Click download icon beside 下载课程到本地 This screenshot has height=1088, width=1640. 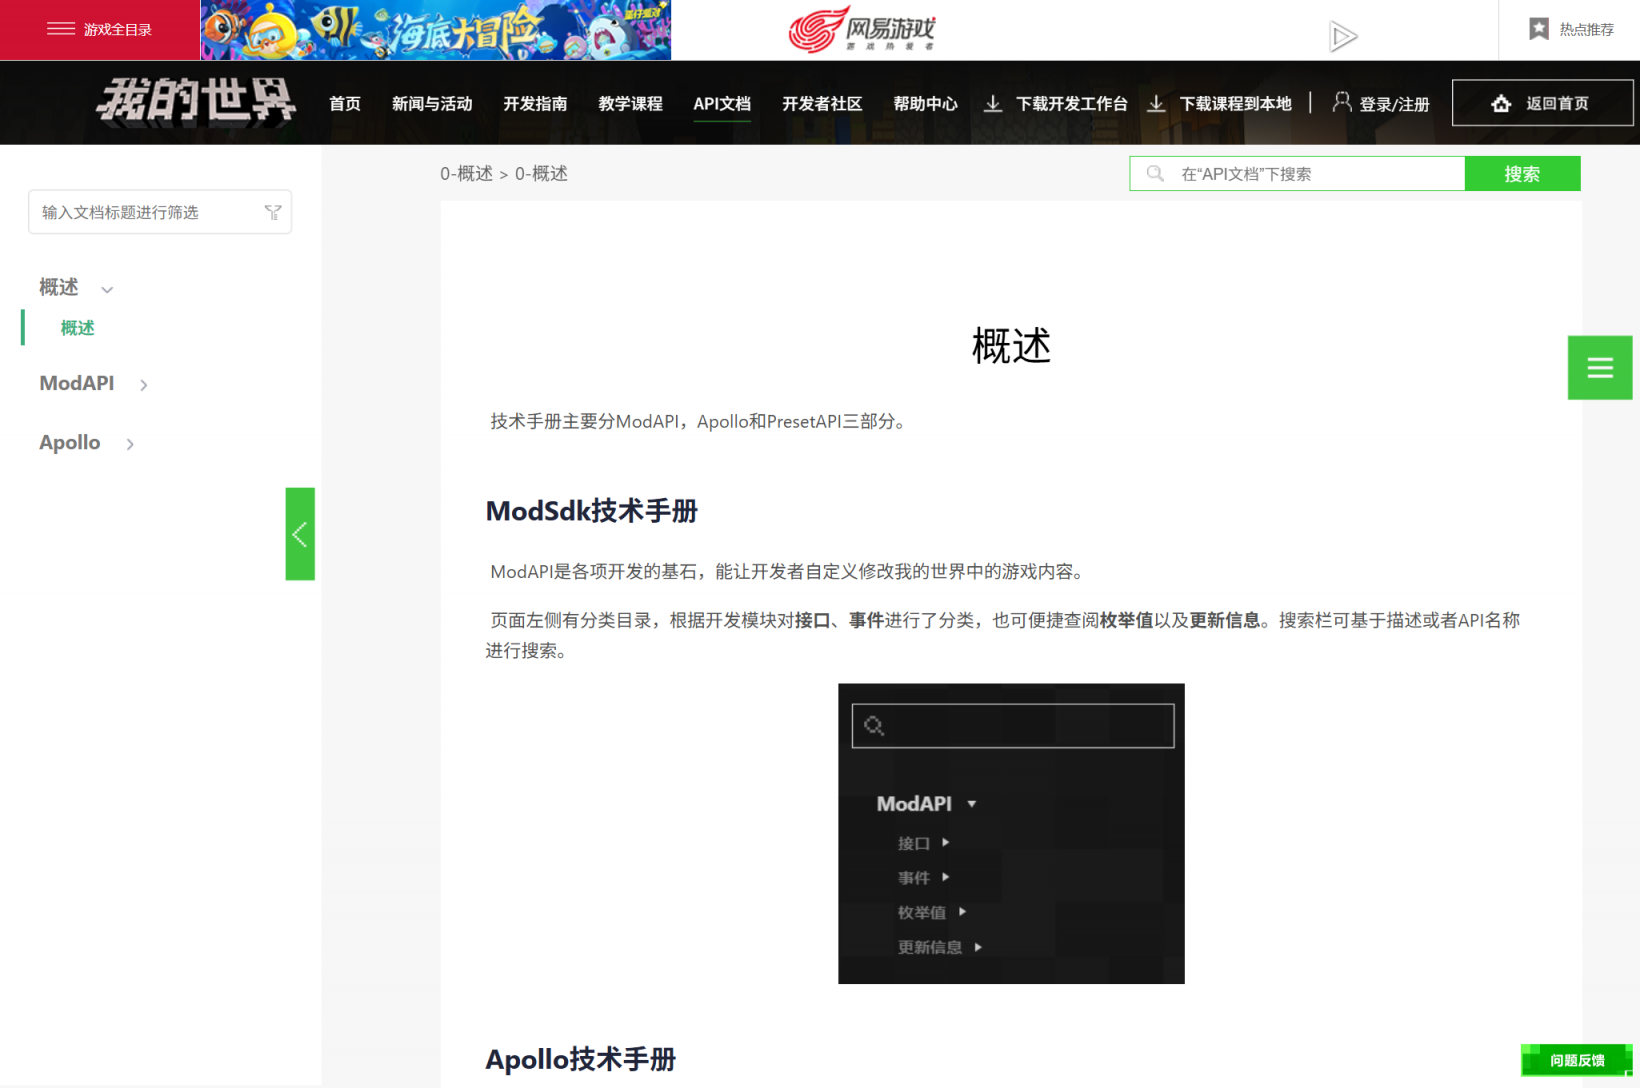coord(1156,103)
